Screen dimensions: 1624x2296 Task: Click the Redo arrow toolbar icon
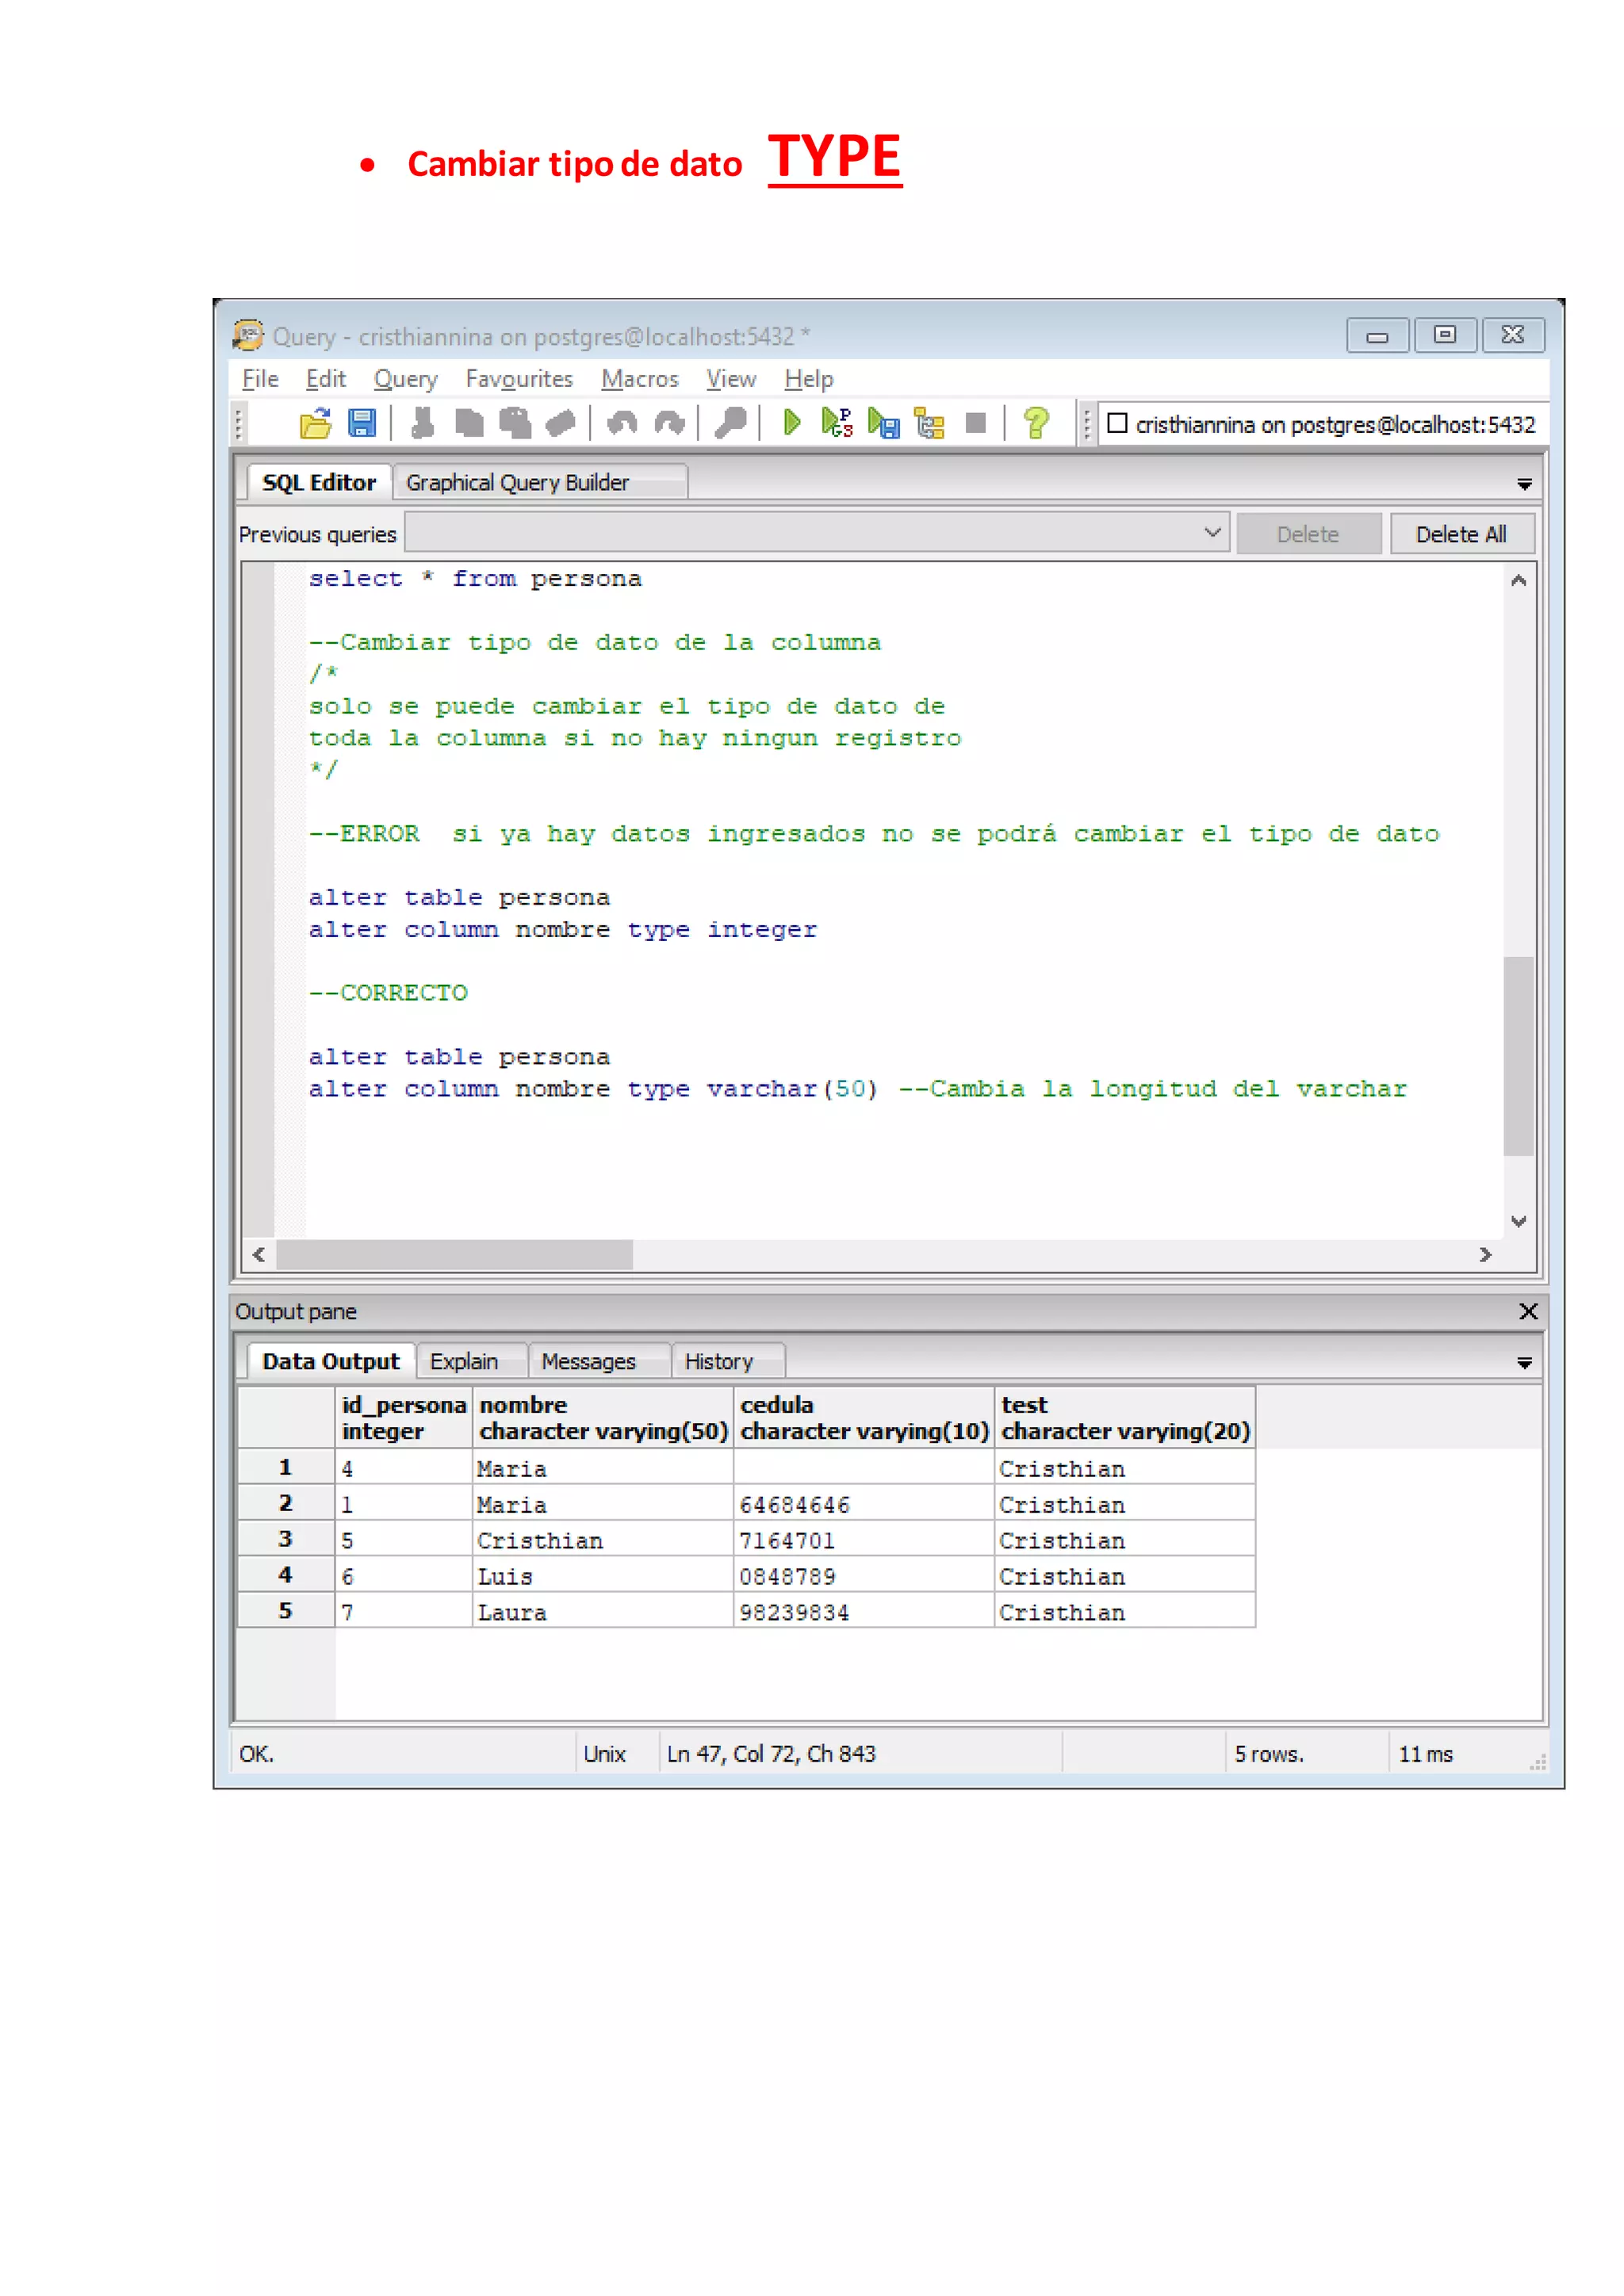click(x=669, y=423)
